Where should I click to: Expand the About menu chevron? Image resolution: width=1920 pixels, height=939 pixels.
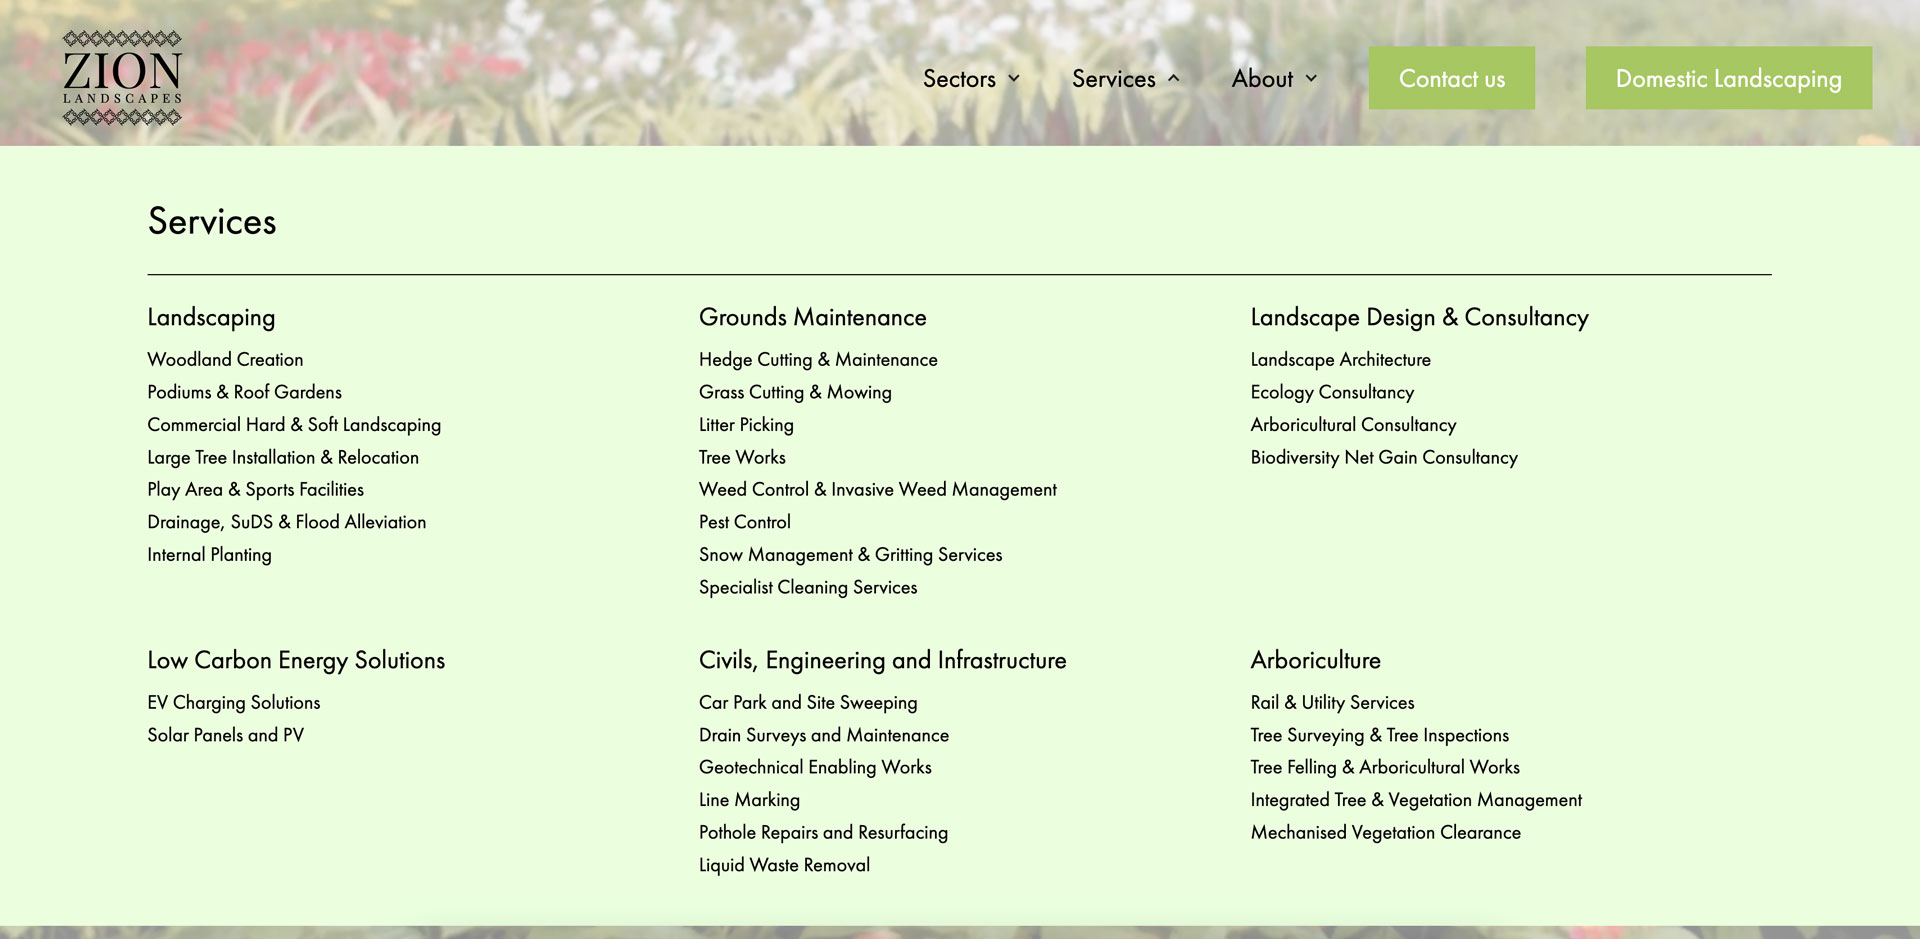click(x=1311, y=79)
